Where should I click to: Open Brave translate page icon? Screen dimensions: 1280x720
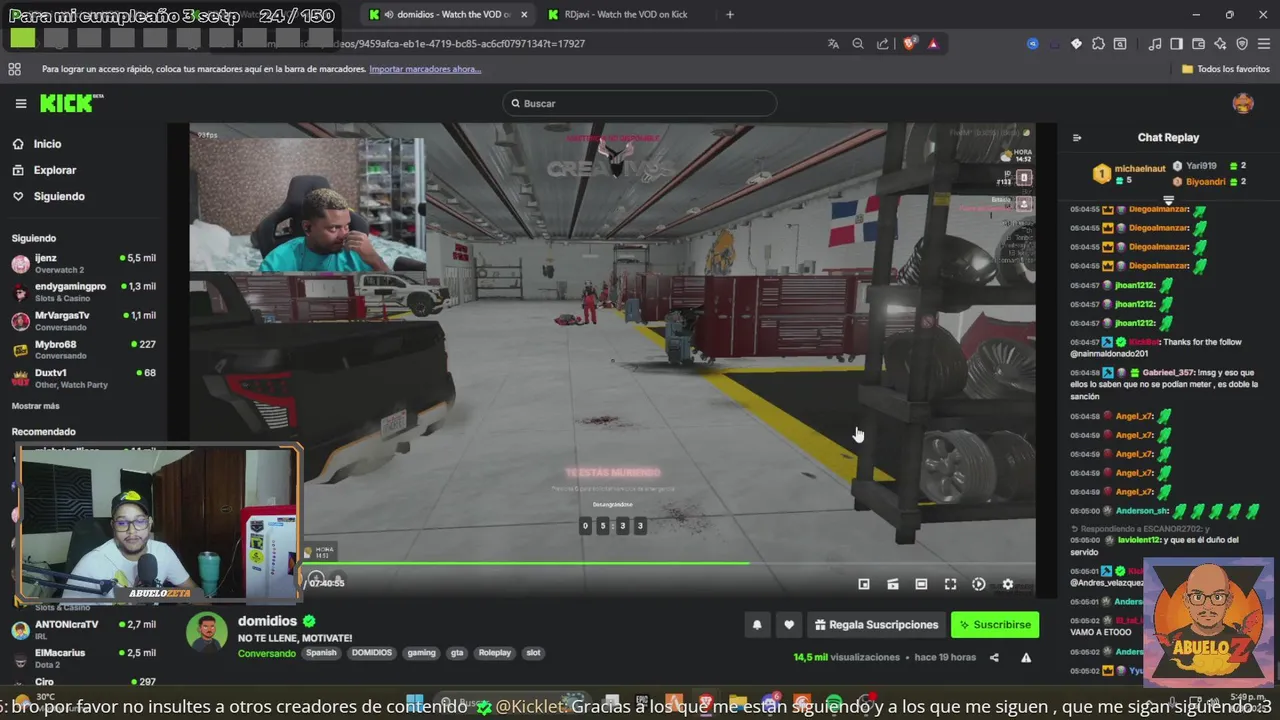click(x=833, y=44)
